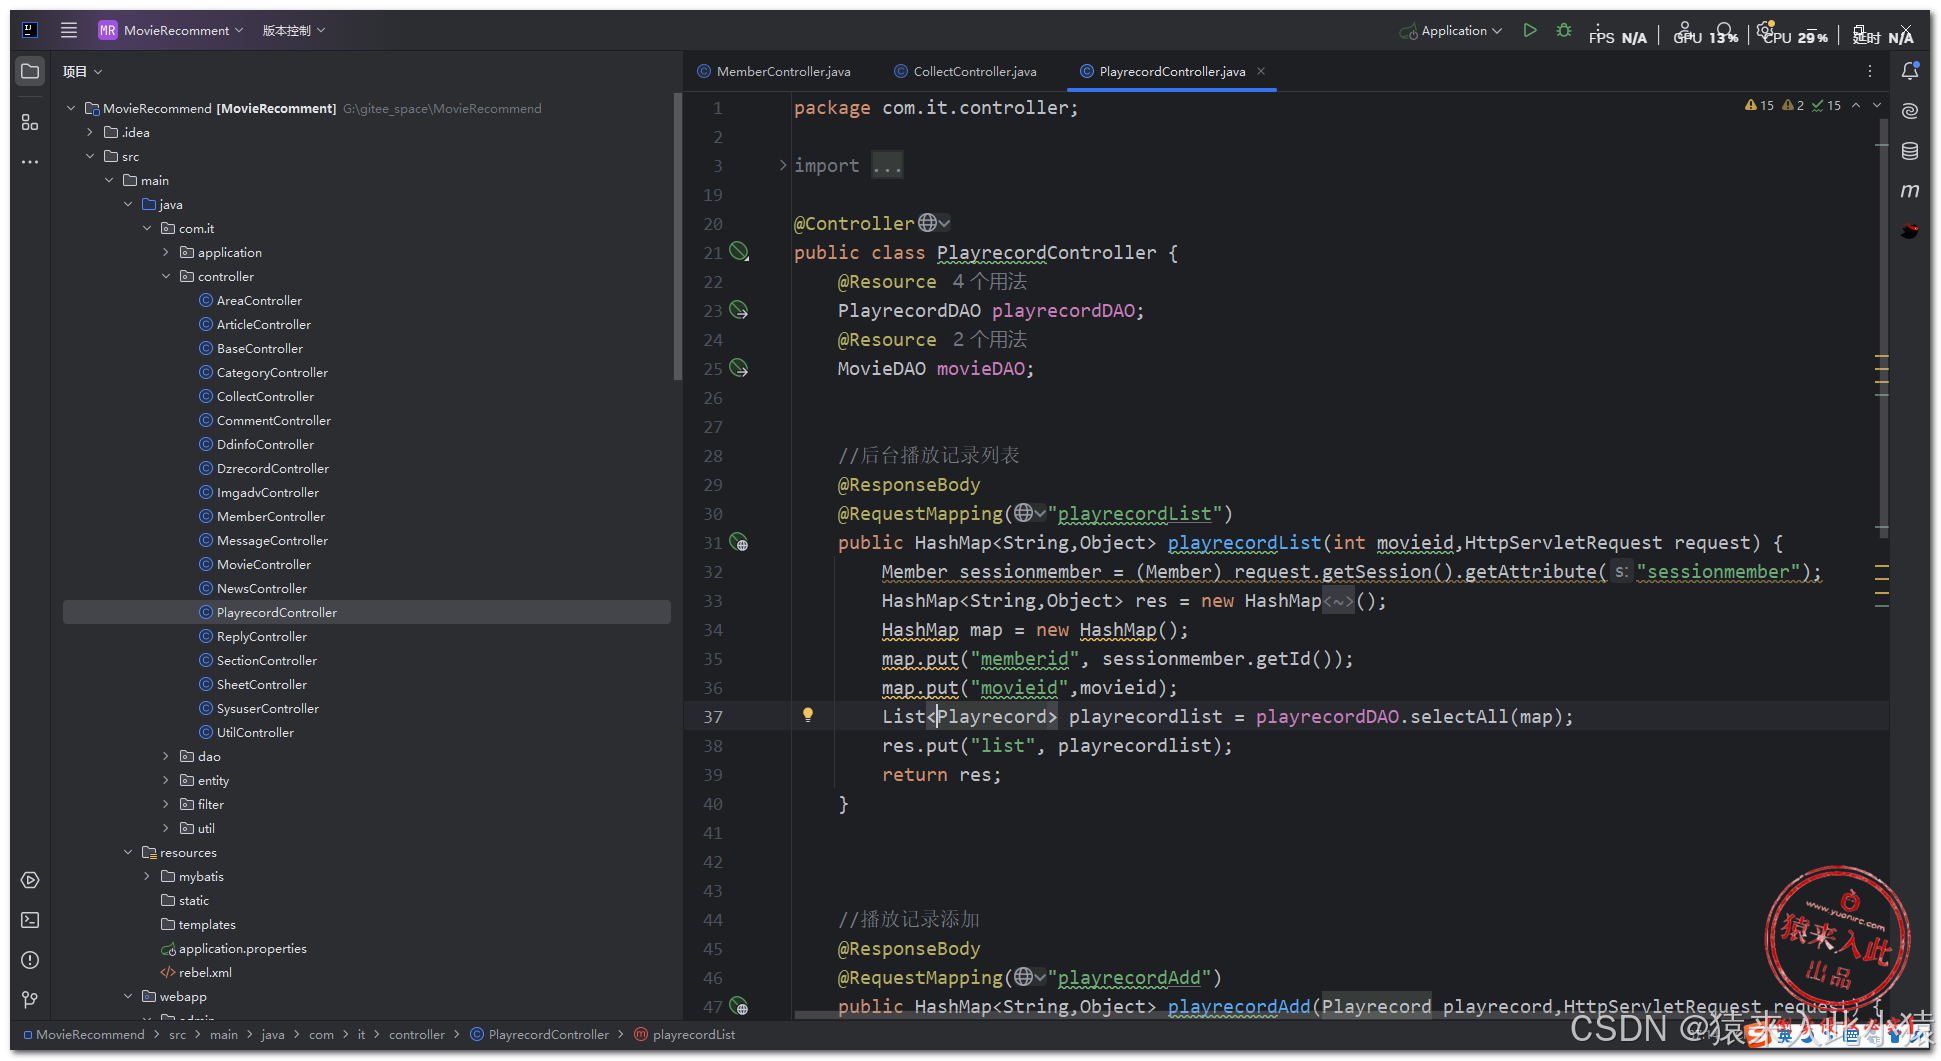Run the Application configuration
This screenshot has width=1941, height=1061.
coord(1530,30)
